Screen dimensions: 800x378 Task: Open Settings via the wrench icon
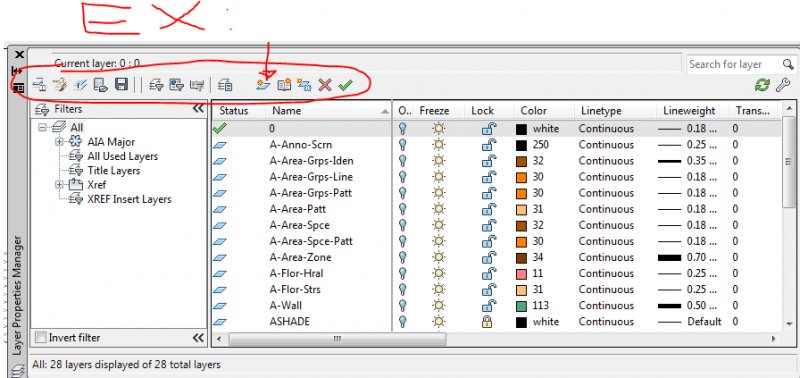click(783, 85)
